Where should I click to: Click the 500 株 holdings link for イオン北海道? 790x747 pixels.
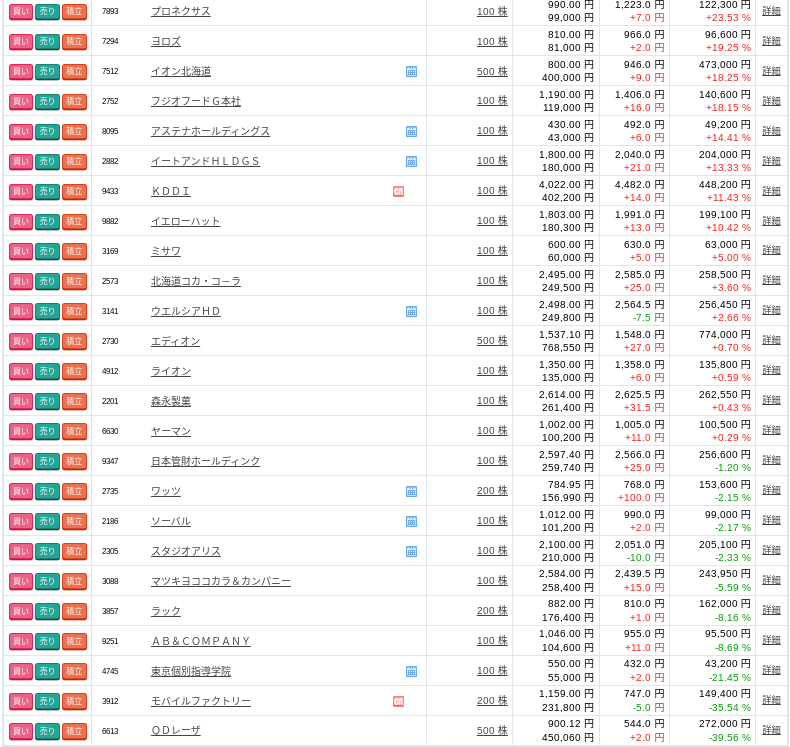click(x=492, y=72)
